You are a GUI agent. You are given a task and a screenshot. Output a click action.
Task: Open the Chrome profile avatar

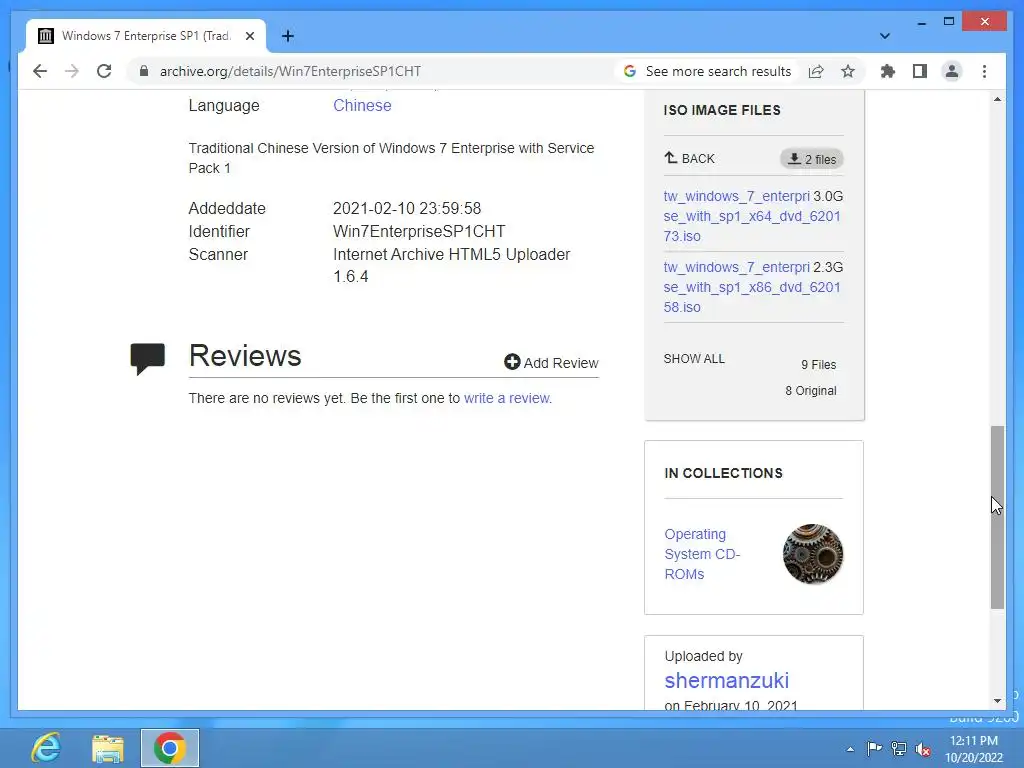(x=952, y=71)
